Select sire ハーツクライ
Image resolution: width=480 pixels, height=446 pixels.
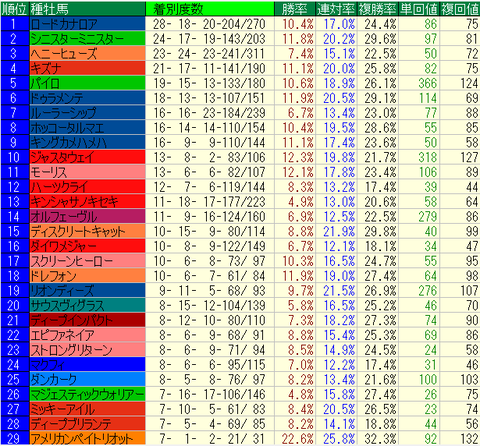tap(87, 187)
